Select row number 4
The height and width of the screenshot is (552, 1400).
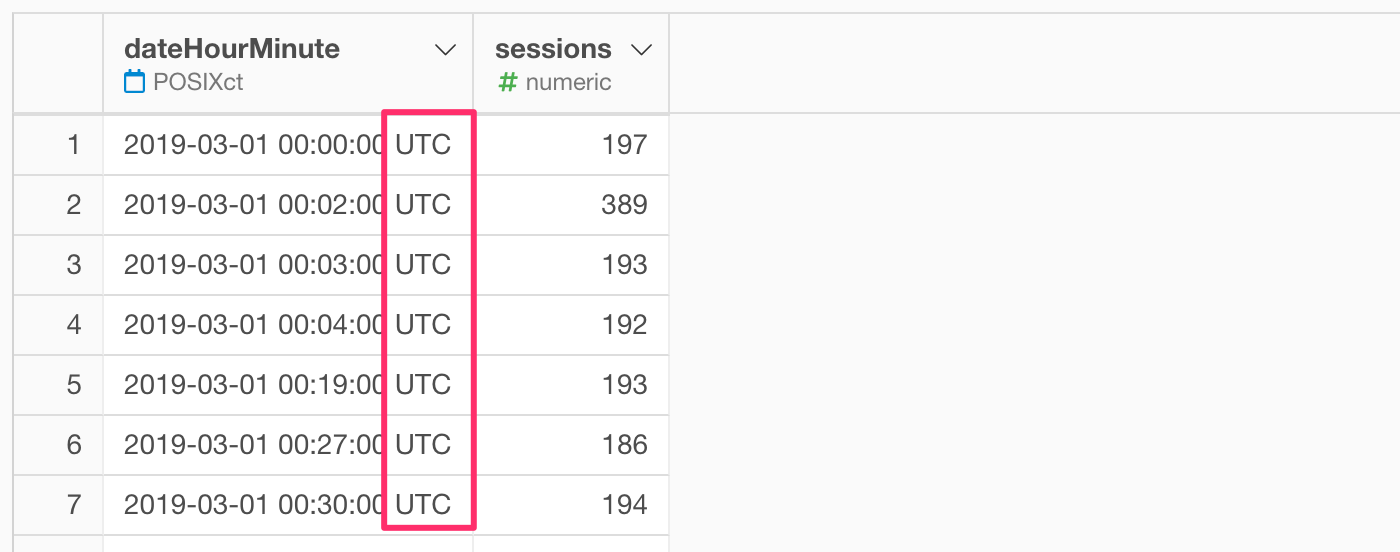coord(58,325)
